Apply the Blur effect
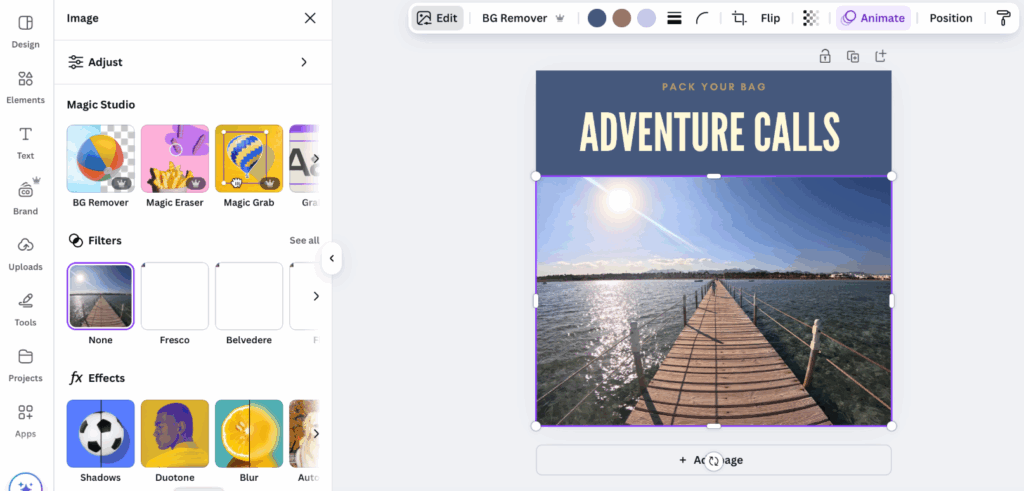Viewport: 1024px width, 491px height. pyautogui.click(x=249, y=434)
